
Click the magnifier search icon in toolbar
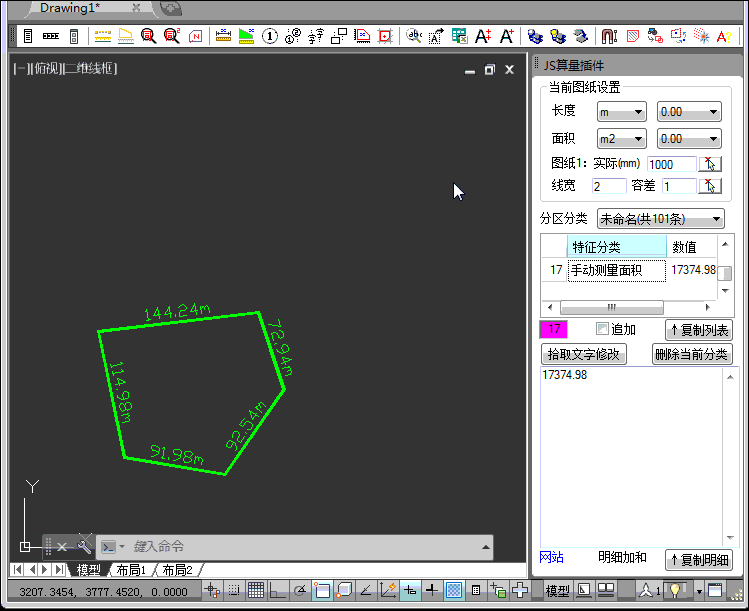tap(149, 36)
